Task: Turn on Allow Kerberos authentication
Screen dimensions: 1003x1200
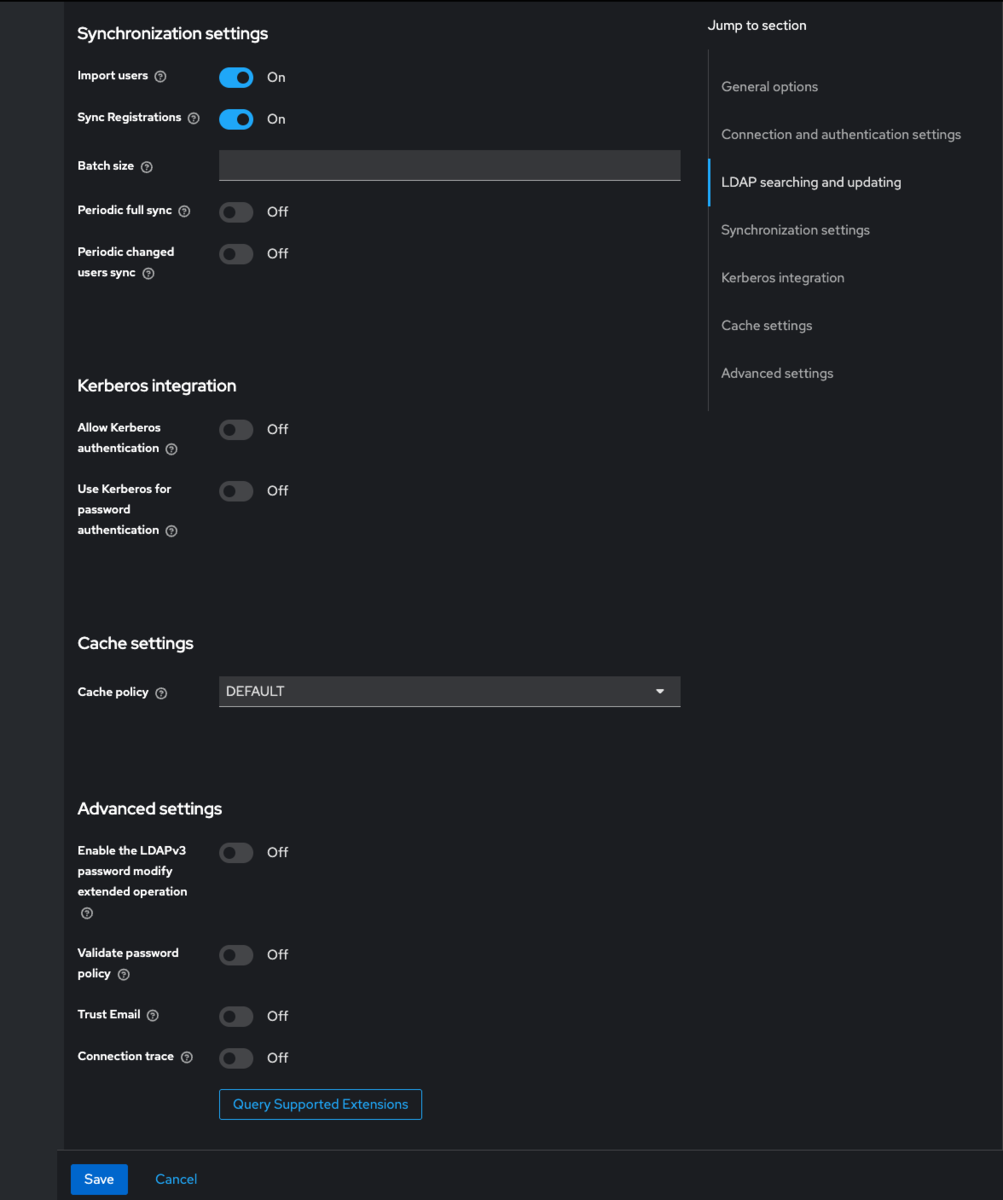Action: 236,429
